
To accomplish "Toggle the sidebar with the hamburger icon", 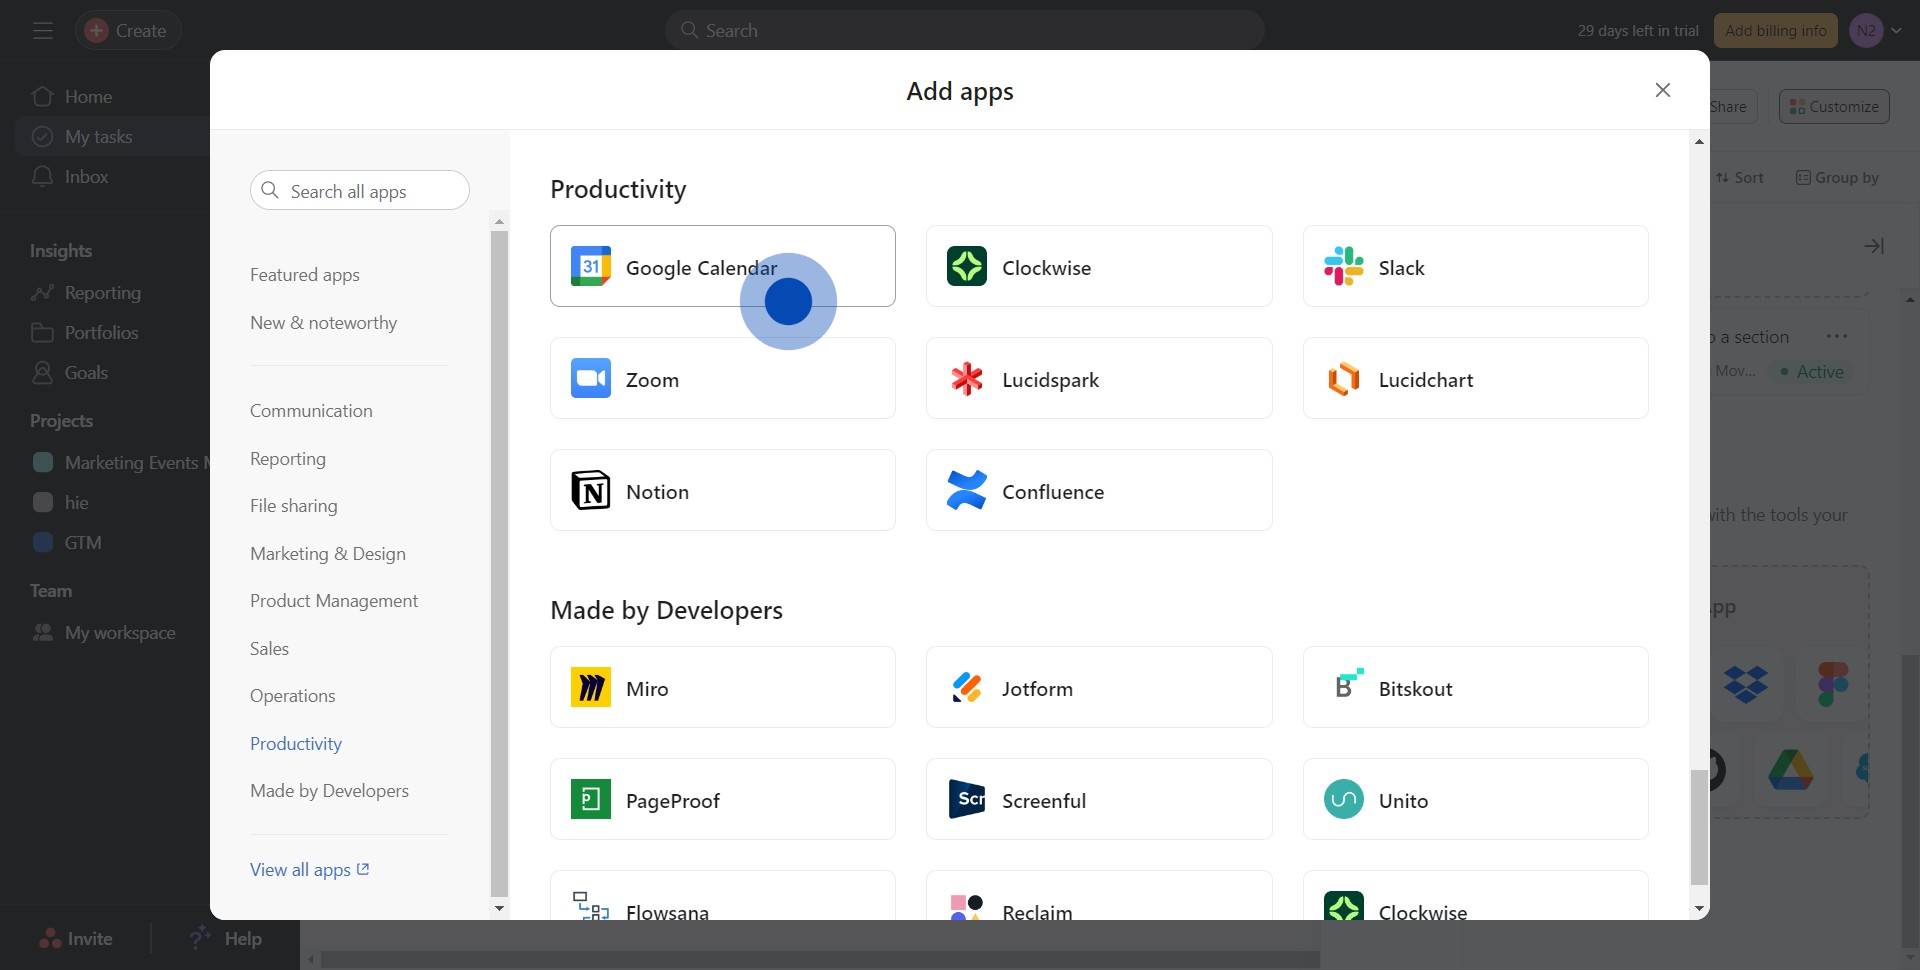I will point(42,30).
